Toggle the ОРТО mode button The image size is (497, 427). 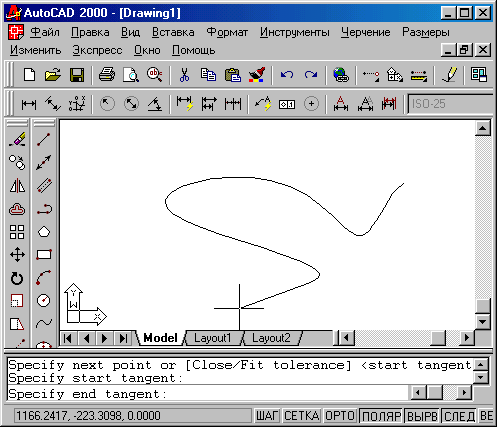(340, 416)
